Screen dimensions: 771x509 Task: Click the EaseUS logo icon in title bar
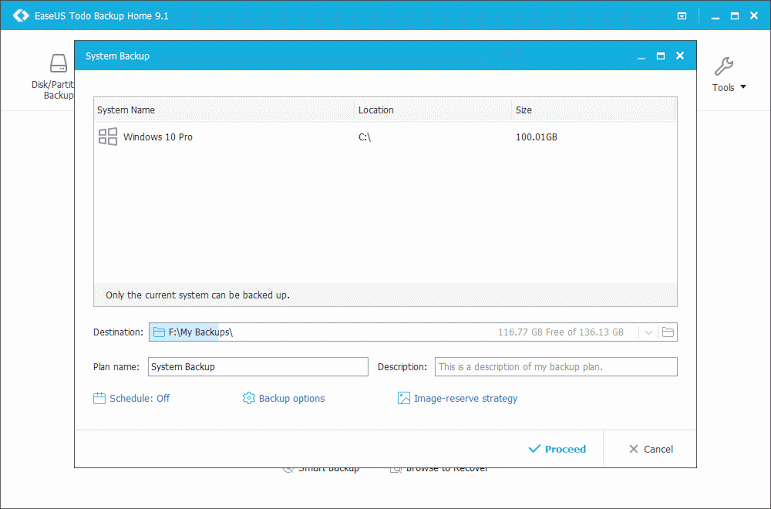(x=21, y=16)
